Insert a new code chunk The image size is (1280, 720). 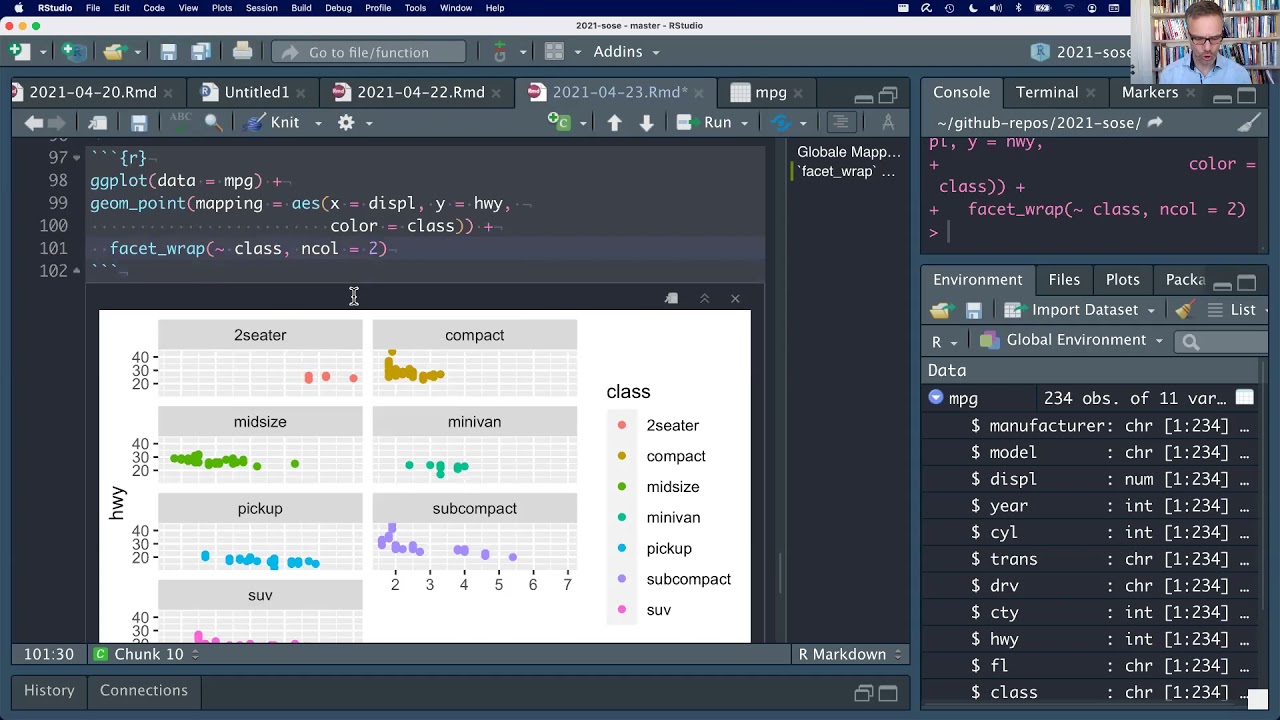click(559, 122)
